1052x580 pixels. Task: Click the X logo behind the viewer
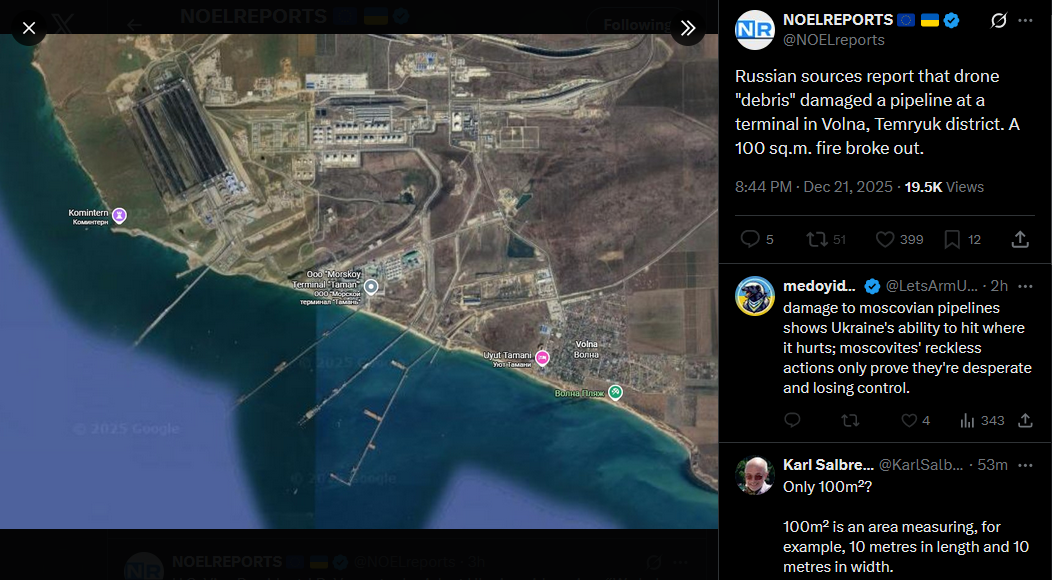pos(63,26)
